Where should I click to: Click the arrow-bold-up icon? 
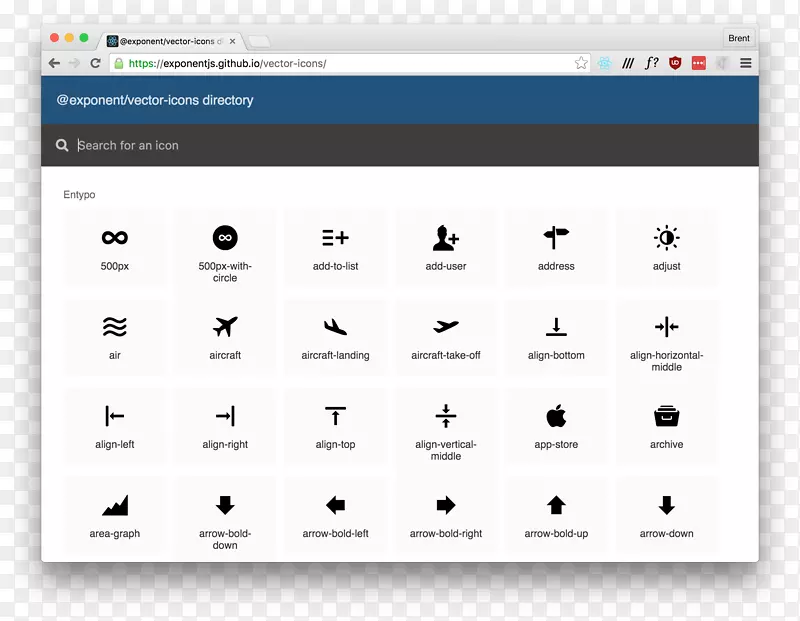pos(555,504)
